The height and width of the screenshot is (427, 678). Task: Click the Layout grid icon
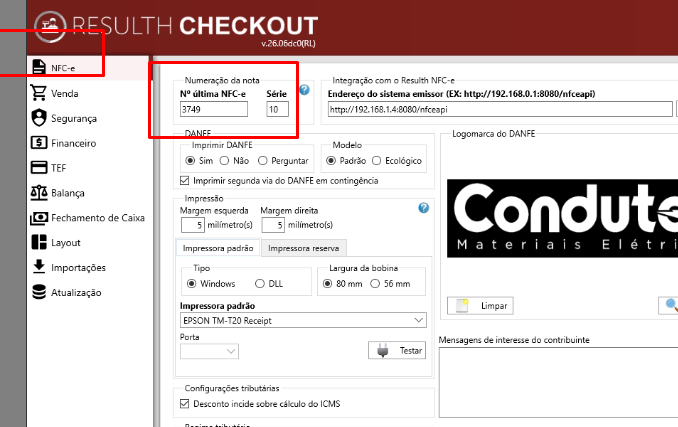(x=39, y=242)
